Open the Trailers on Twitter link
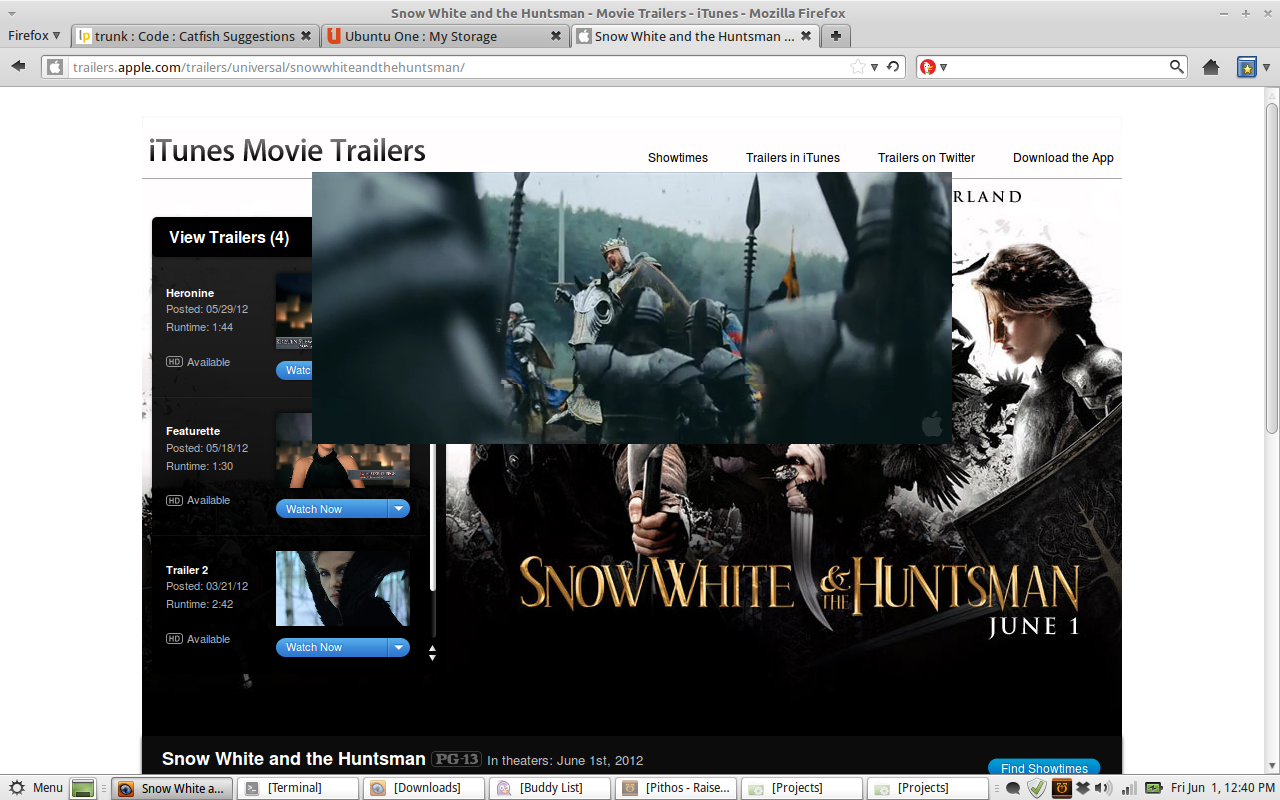 (x=926, y=158)
